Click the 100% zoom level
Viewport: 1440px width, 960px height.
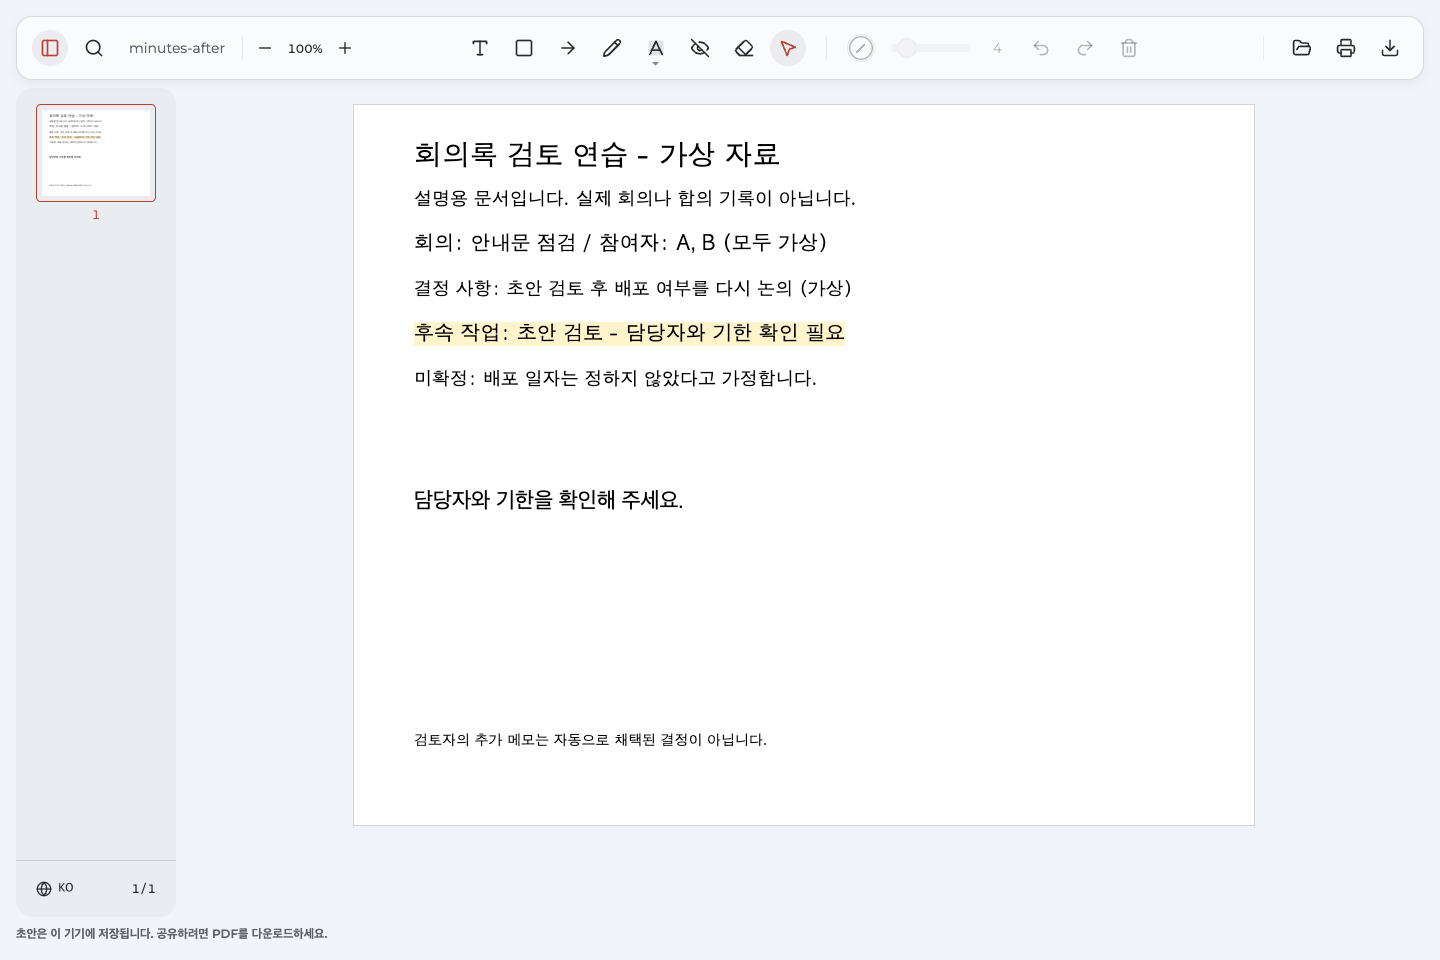click(305, 48)
